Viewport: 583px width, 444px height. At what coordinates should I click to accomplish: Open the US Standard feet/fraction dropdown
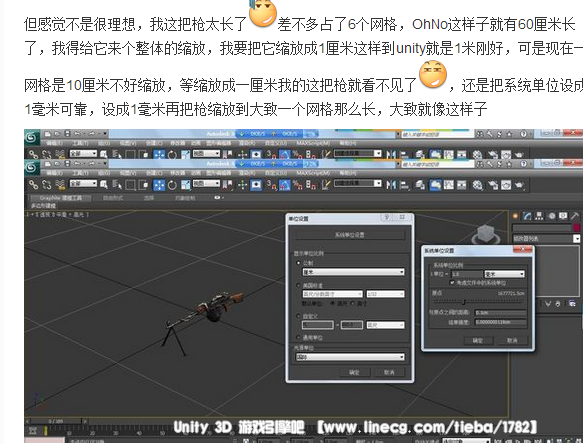[332, 294]
